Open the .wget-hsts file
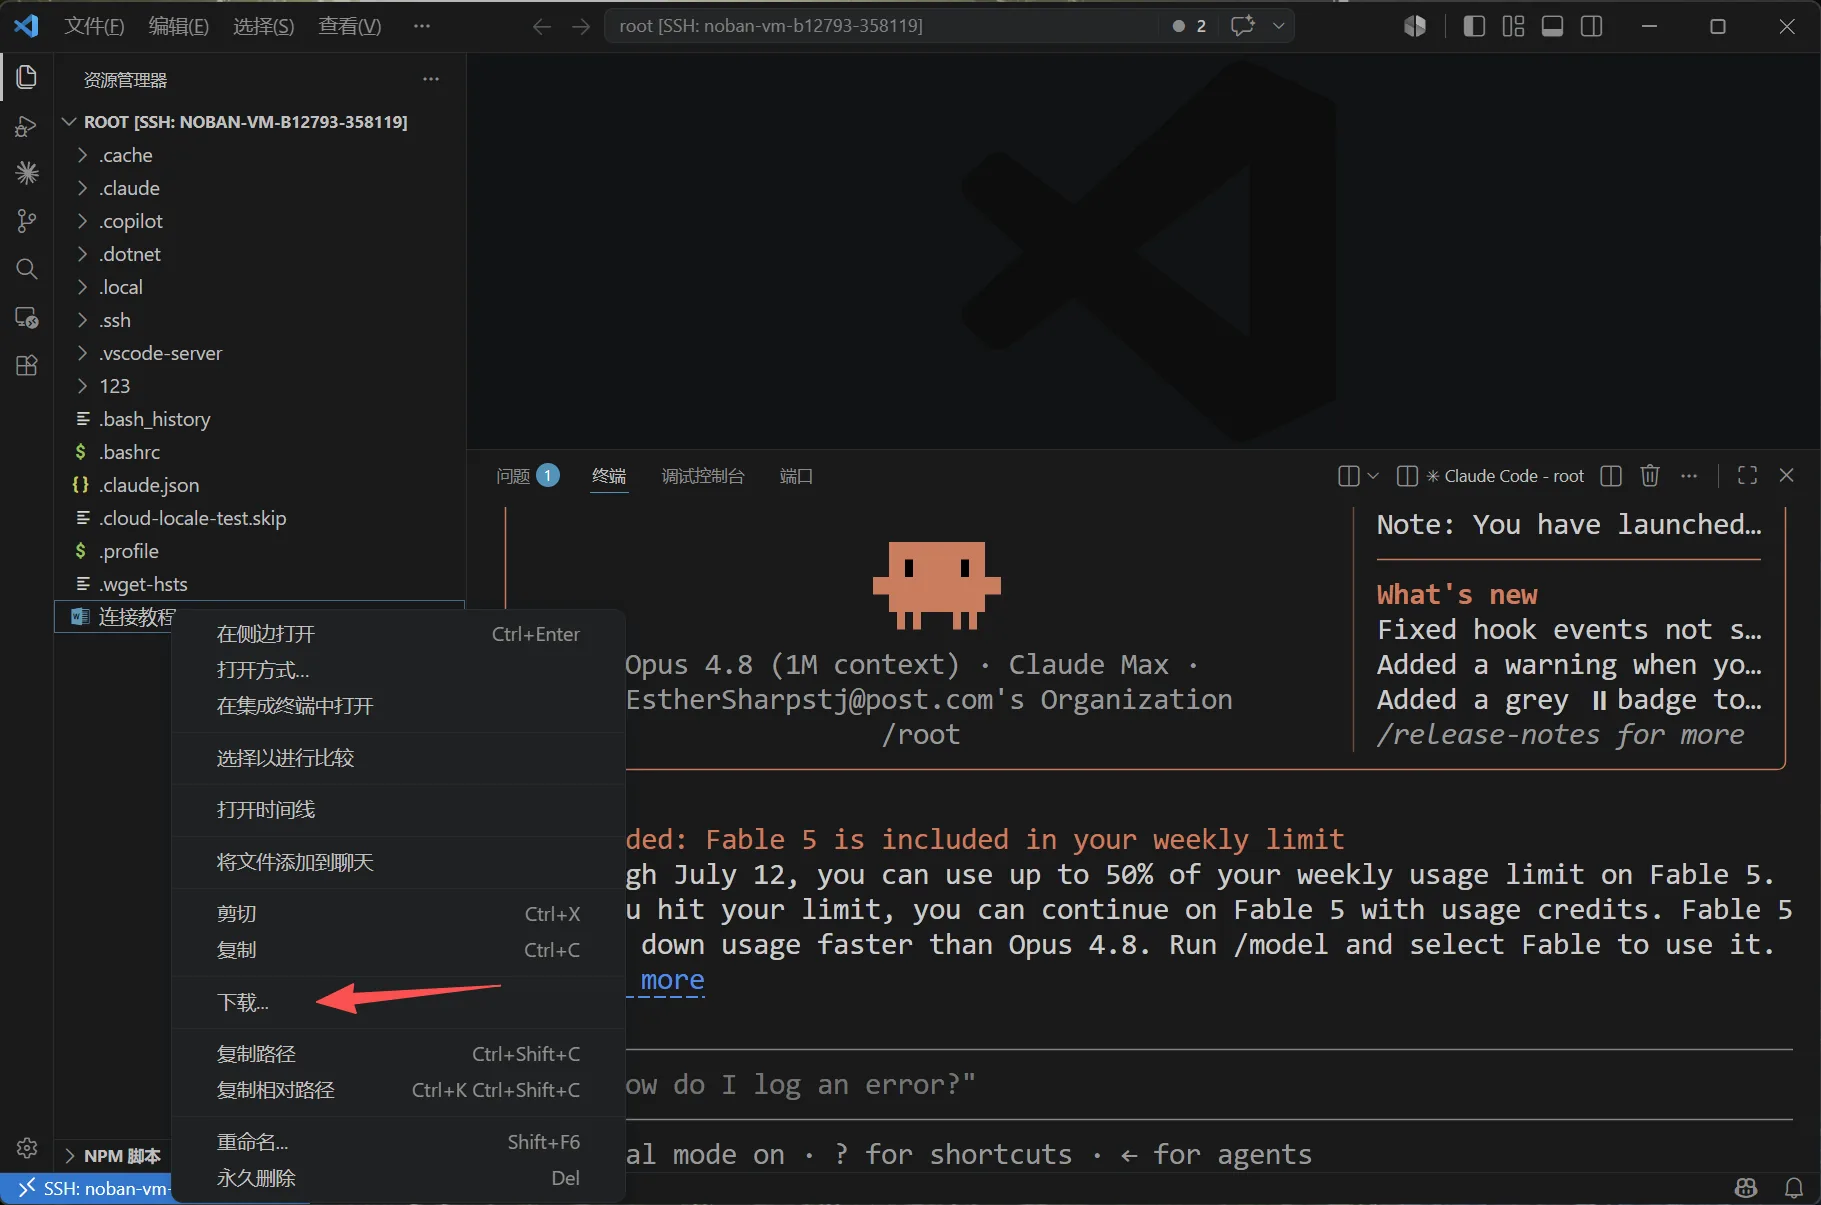The image size is (1821, 1205). click(260, 584)
